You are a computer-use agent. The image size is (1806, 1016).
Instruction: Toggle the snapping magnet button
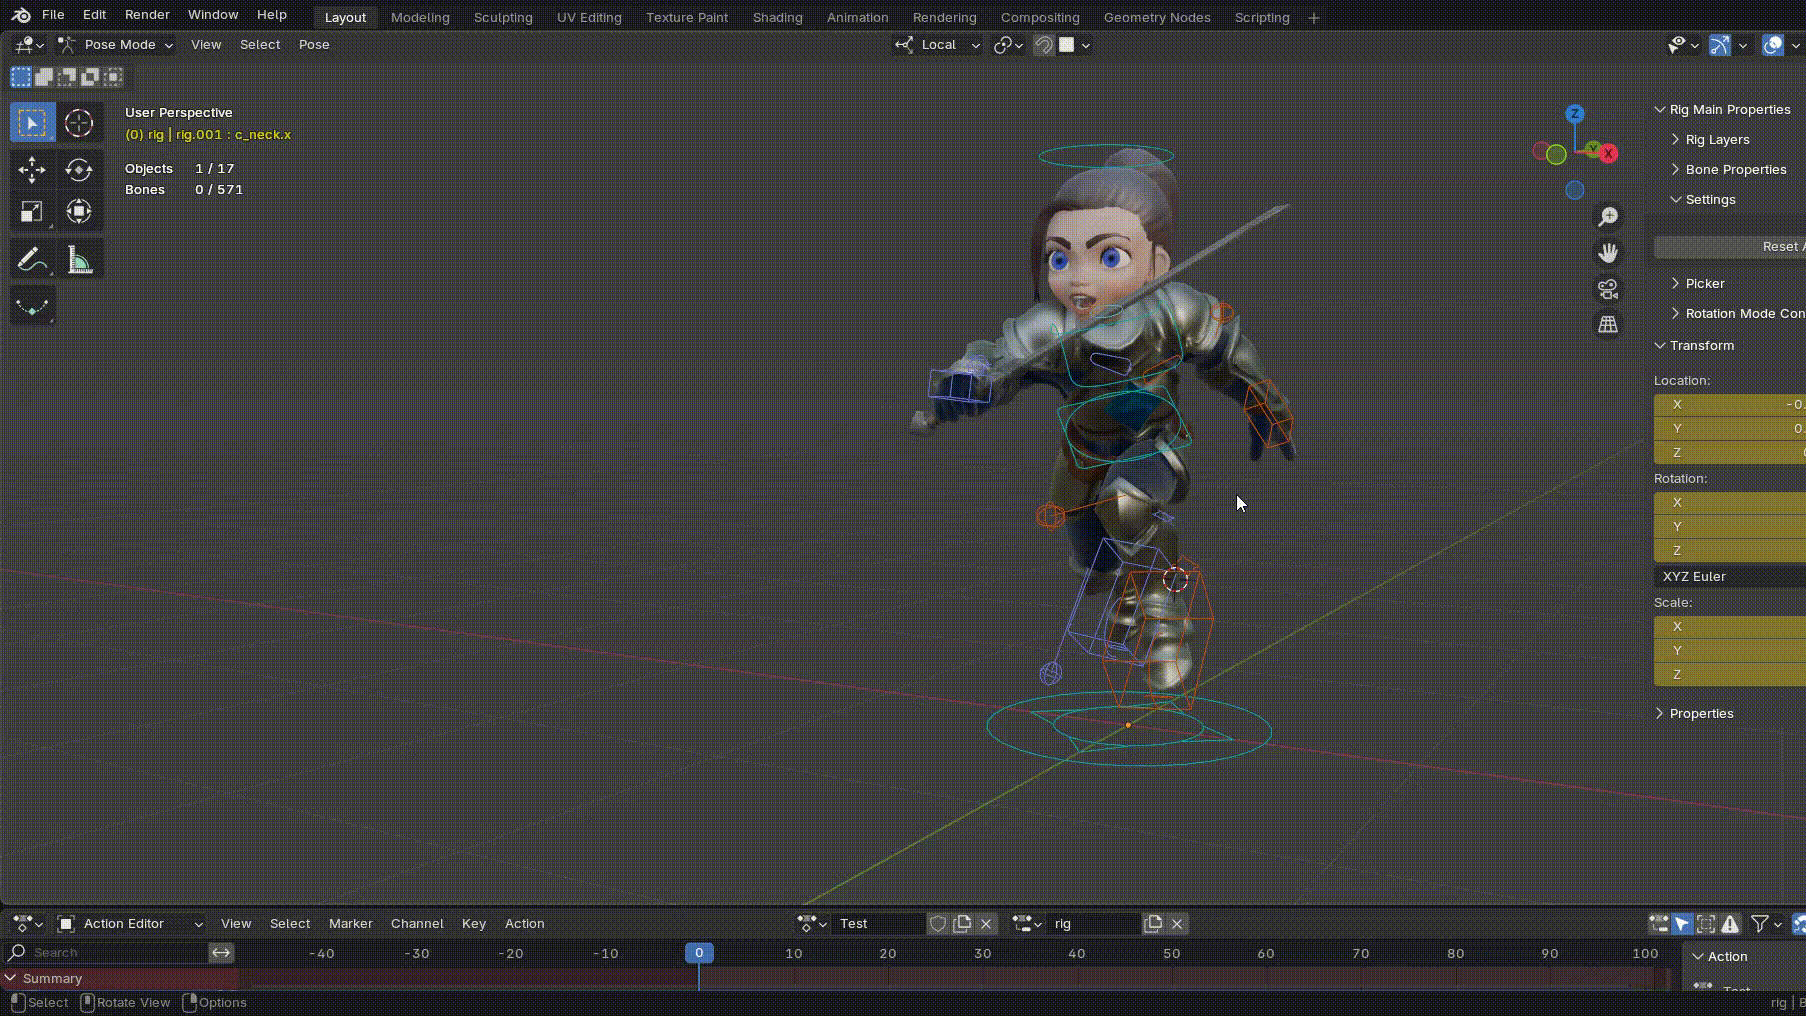[1044, 45]
